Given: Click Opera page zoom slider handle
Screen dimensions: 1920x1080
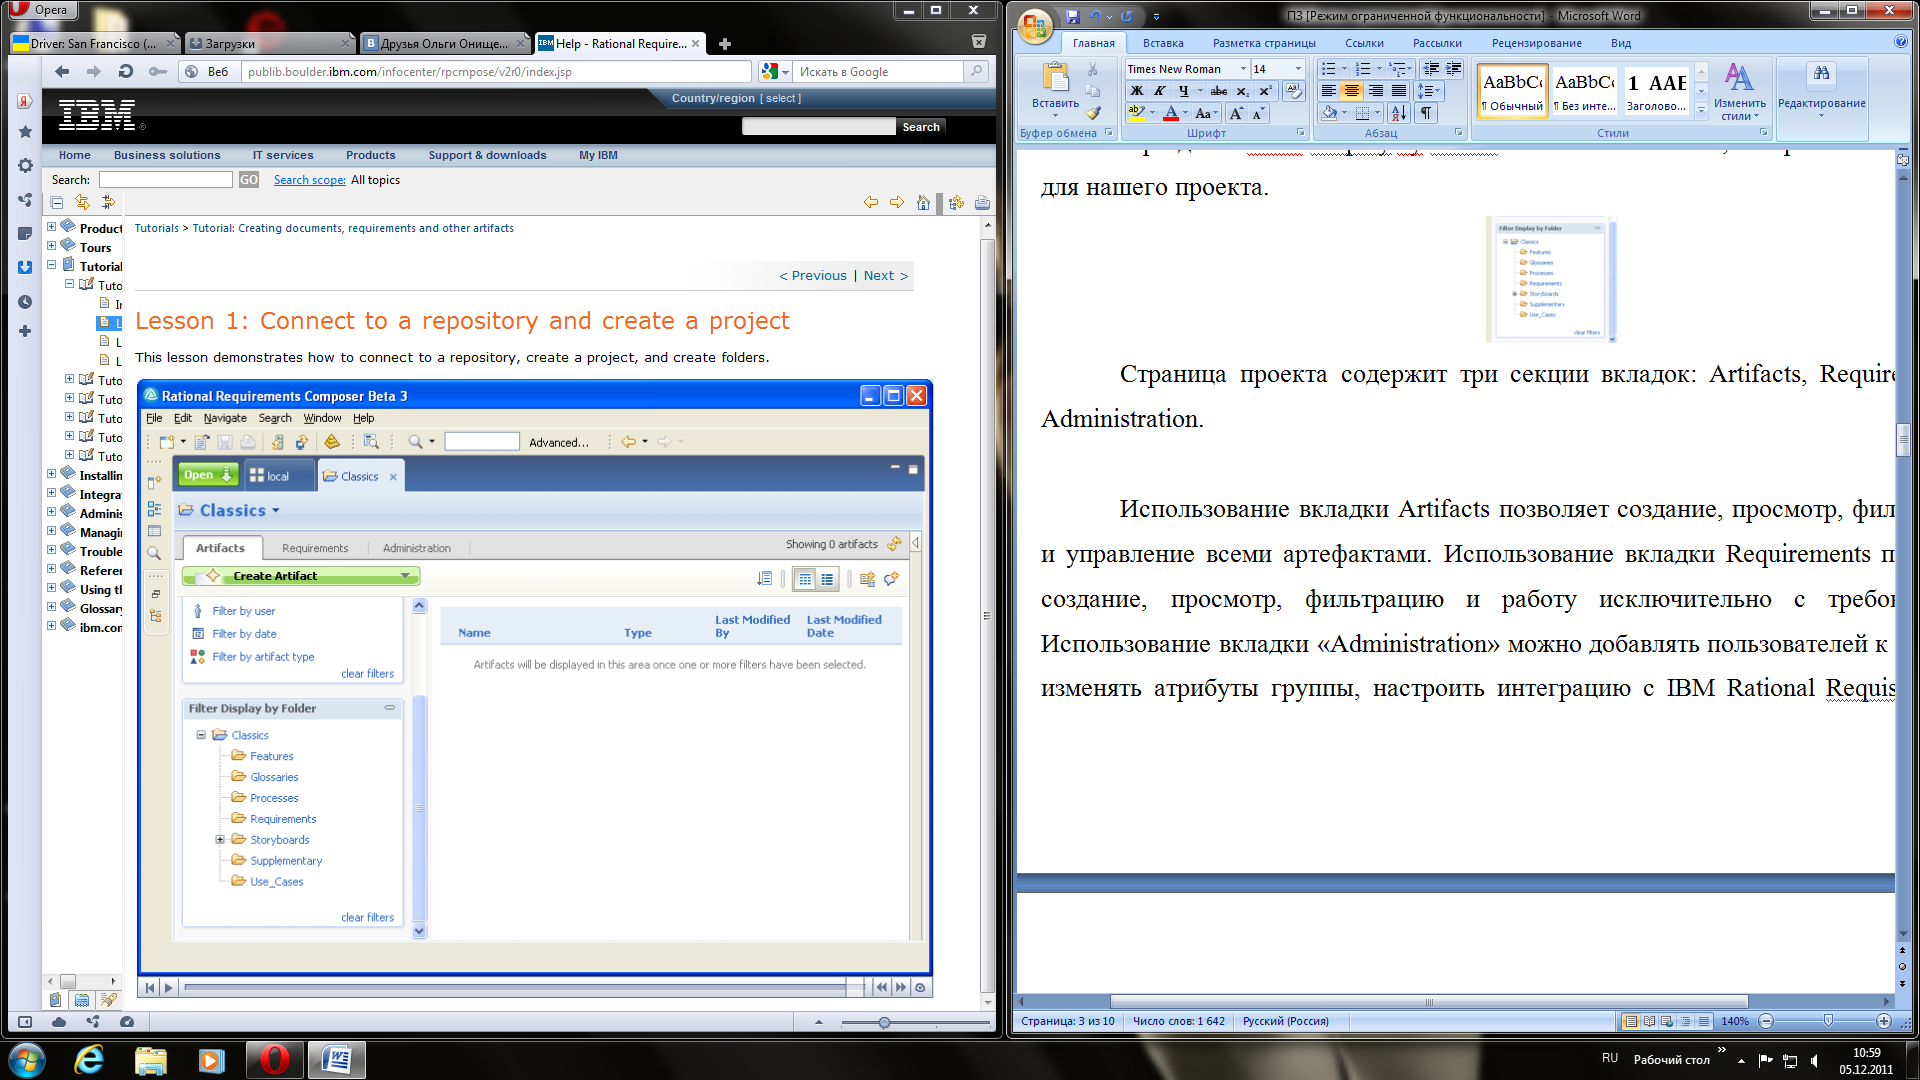Looking at the screenshot, I should [x=884, y=1022].
